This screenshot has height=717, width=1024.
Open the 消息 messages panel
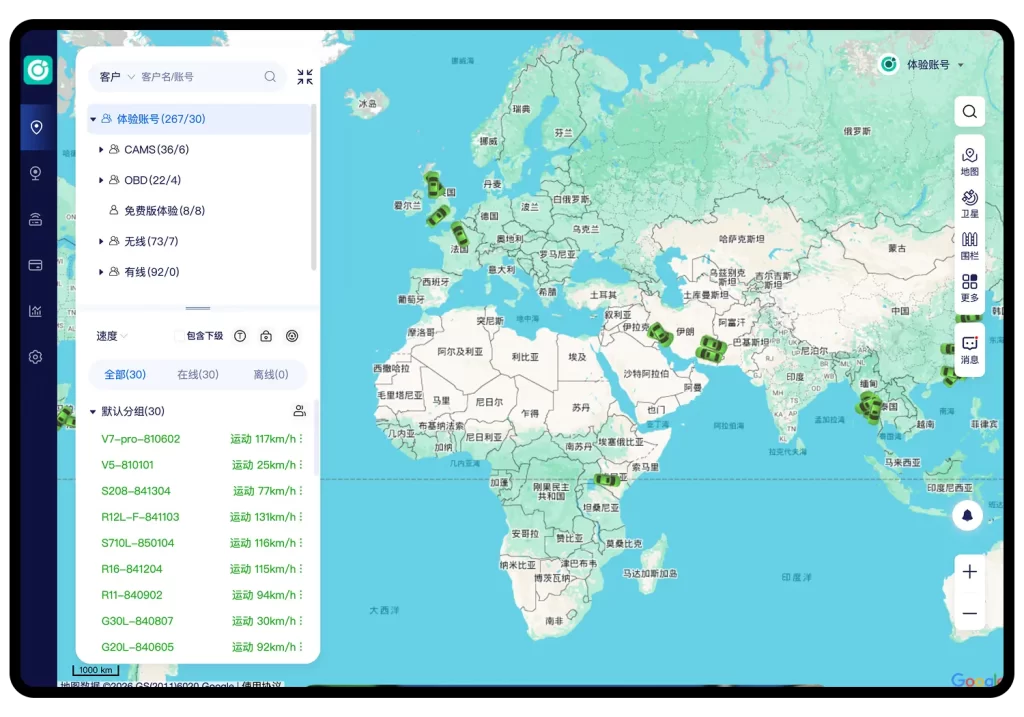969,349
